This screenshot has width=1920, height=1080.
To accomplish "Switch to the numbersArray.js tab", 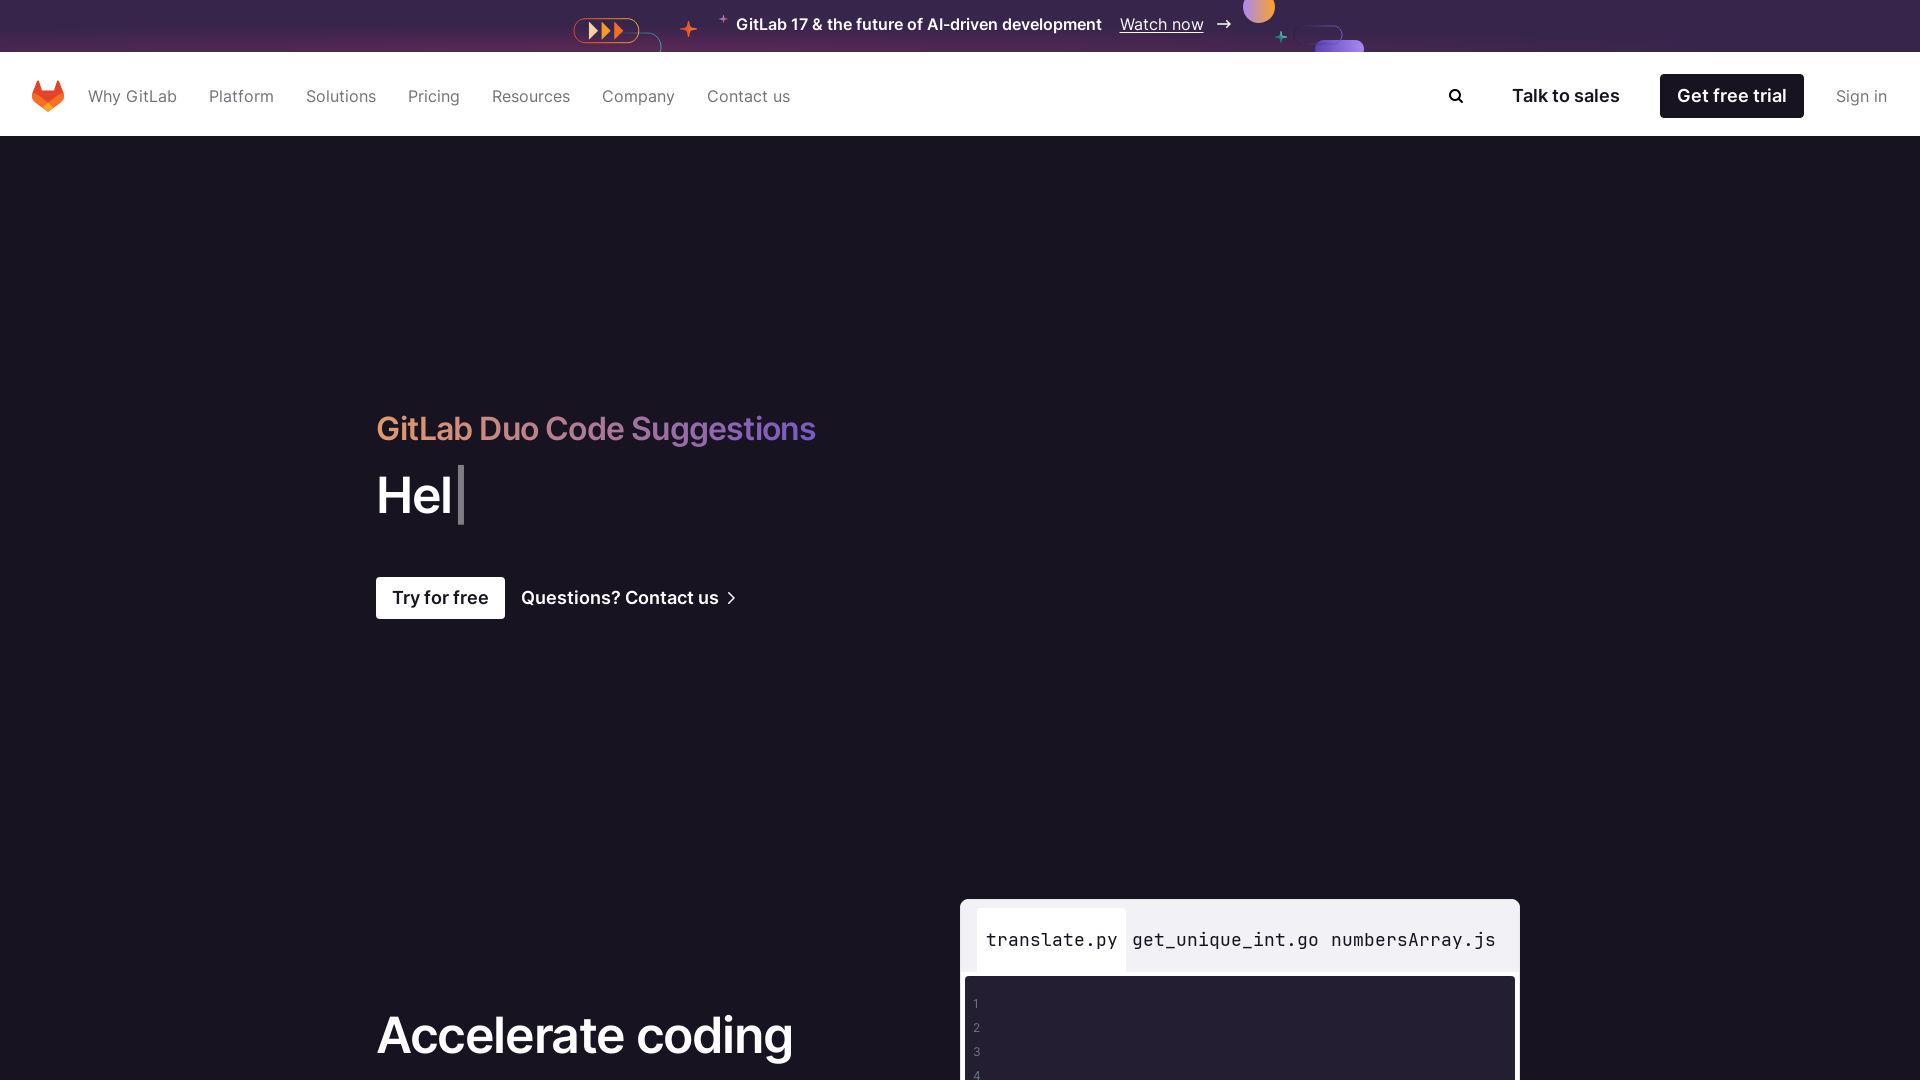I will 1413,940.
